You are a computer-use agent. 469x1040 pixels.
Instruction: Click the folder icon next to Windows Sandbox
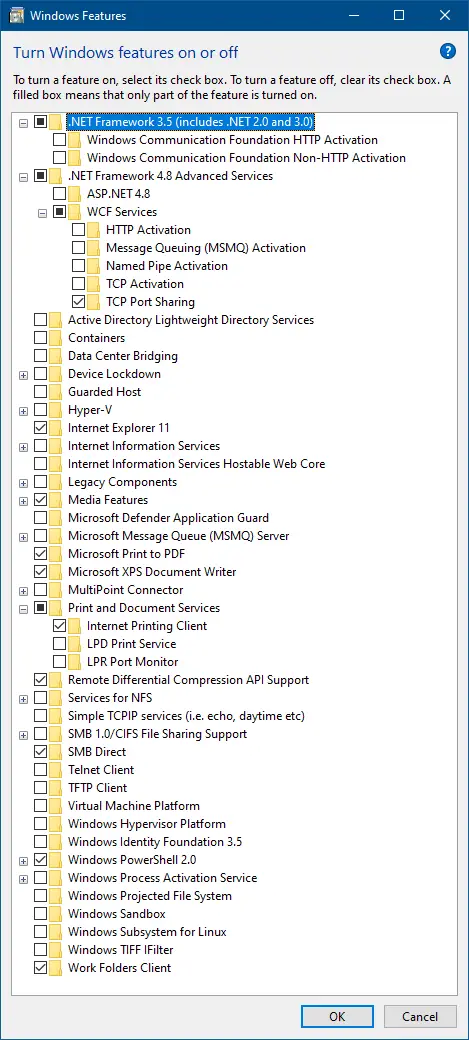56,914
